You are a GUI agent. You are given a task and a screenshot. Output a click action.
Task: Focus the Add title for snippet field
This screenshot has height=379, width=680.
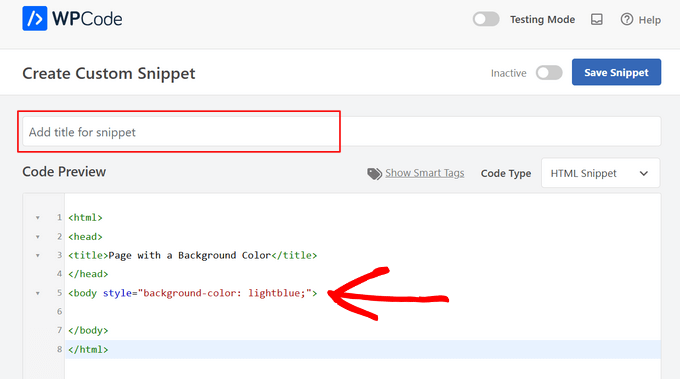[x=342, y=131]
